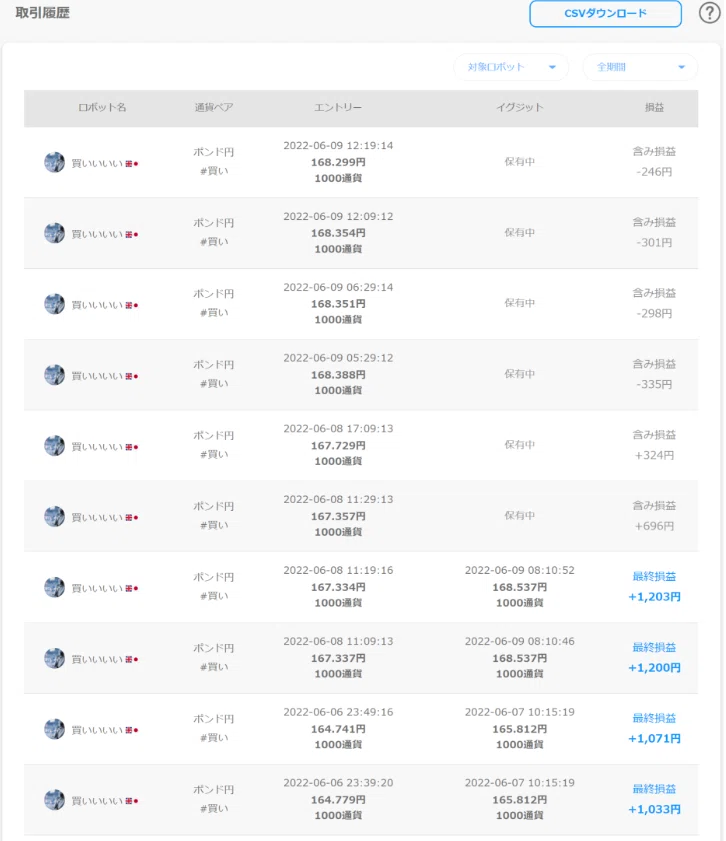Click robot avatar for 17:09:13 entry
Viewport: 726px width, 841px height.
point(54,445)
